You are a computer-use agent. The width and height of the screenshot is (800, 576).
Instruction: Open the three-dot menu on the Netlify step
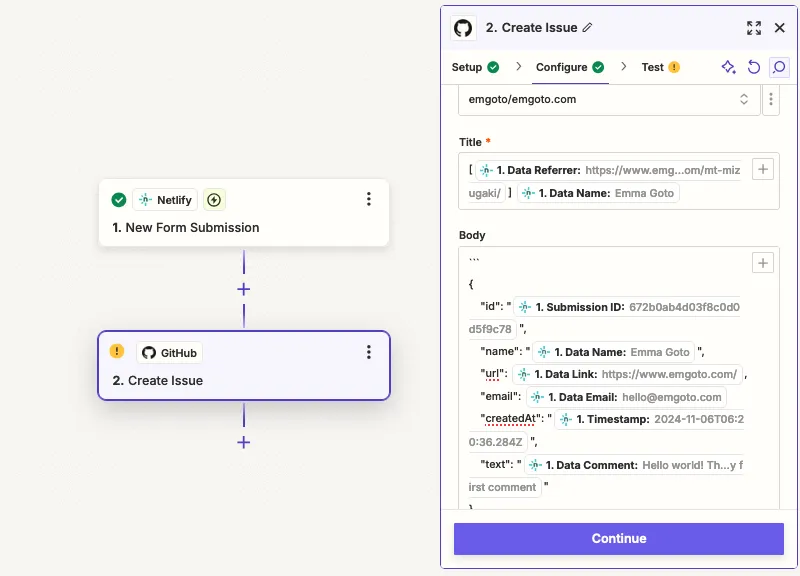[x=368, y=199]
